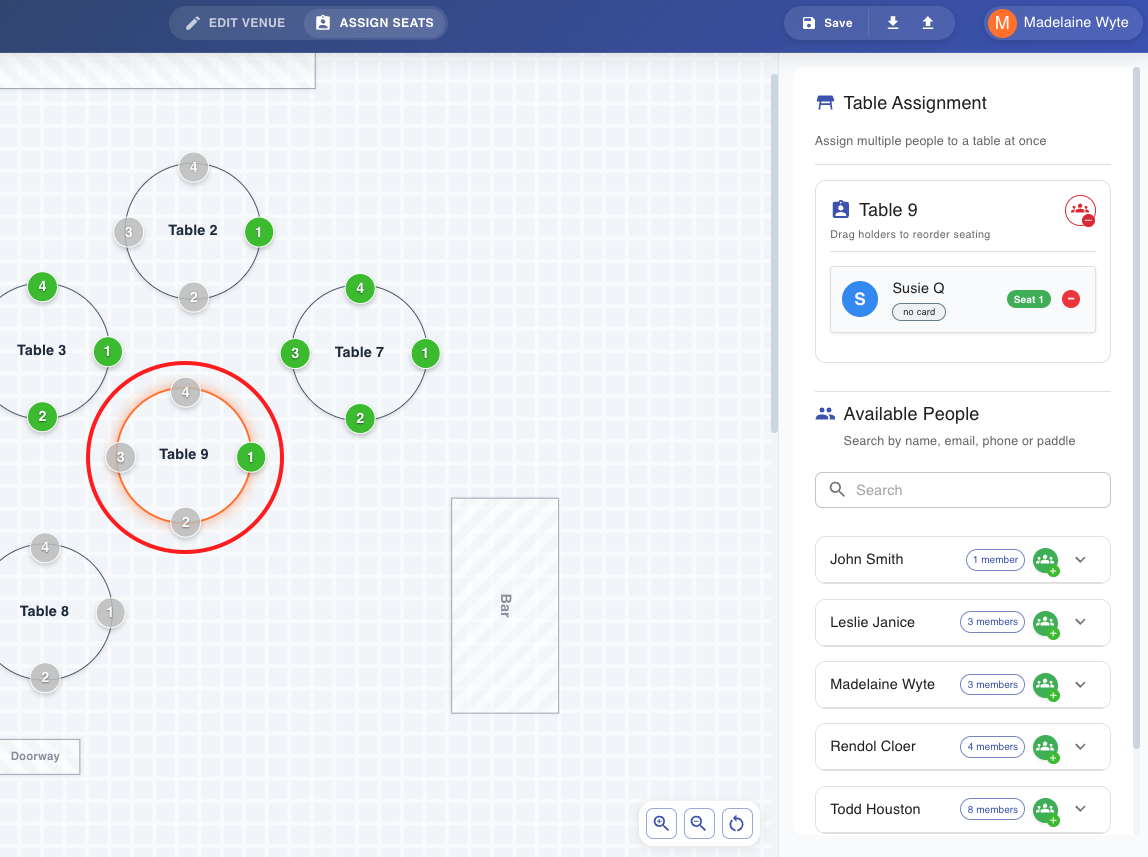
Task: Click the M avatar in the header
Action: click(1002, 23)
